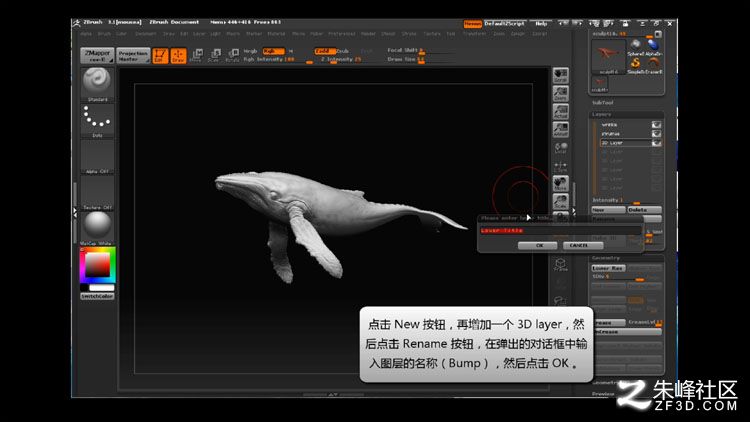Toggle the Mrgb channel button
The height and width of the screenshot is (422, 750).
[x=251, y=51]
